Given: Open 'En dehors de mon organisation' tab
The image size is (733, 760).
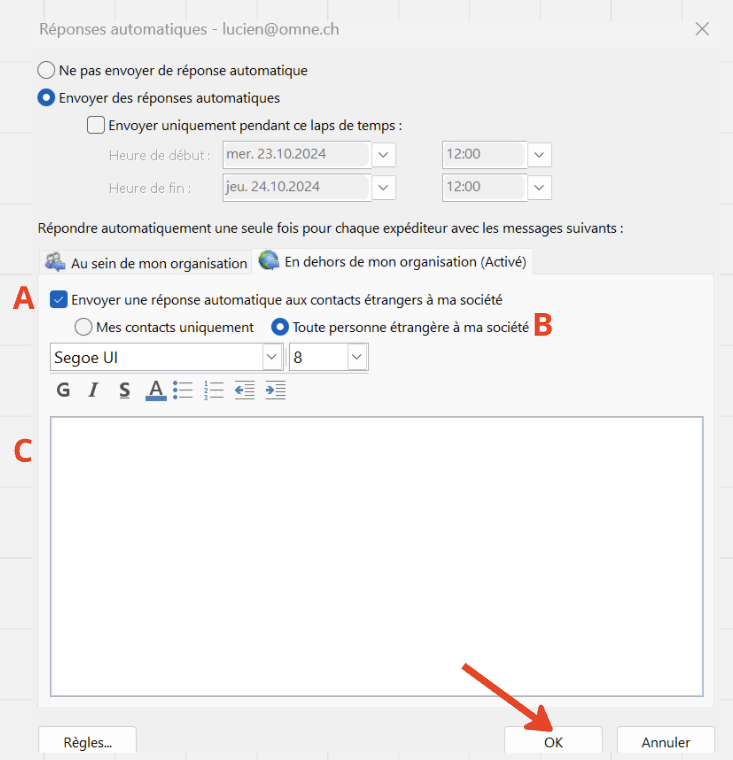Looking at the screenshot, I should (393, 261).
